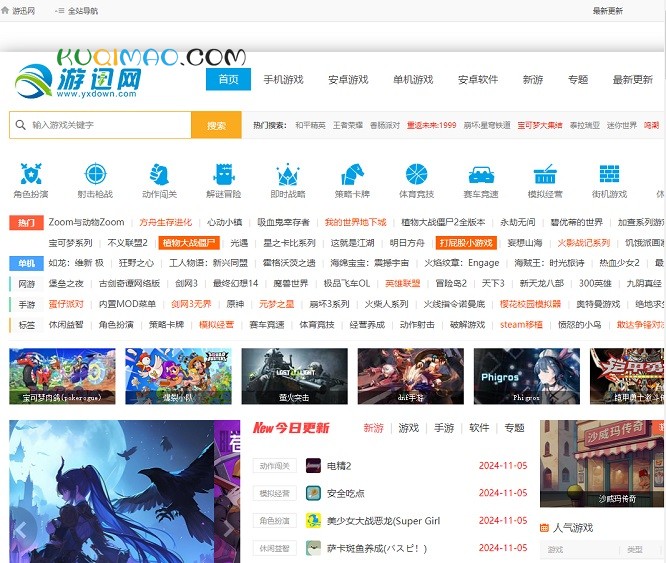Click the 电精2 game icon

point(313,466)
